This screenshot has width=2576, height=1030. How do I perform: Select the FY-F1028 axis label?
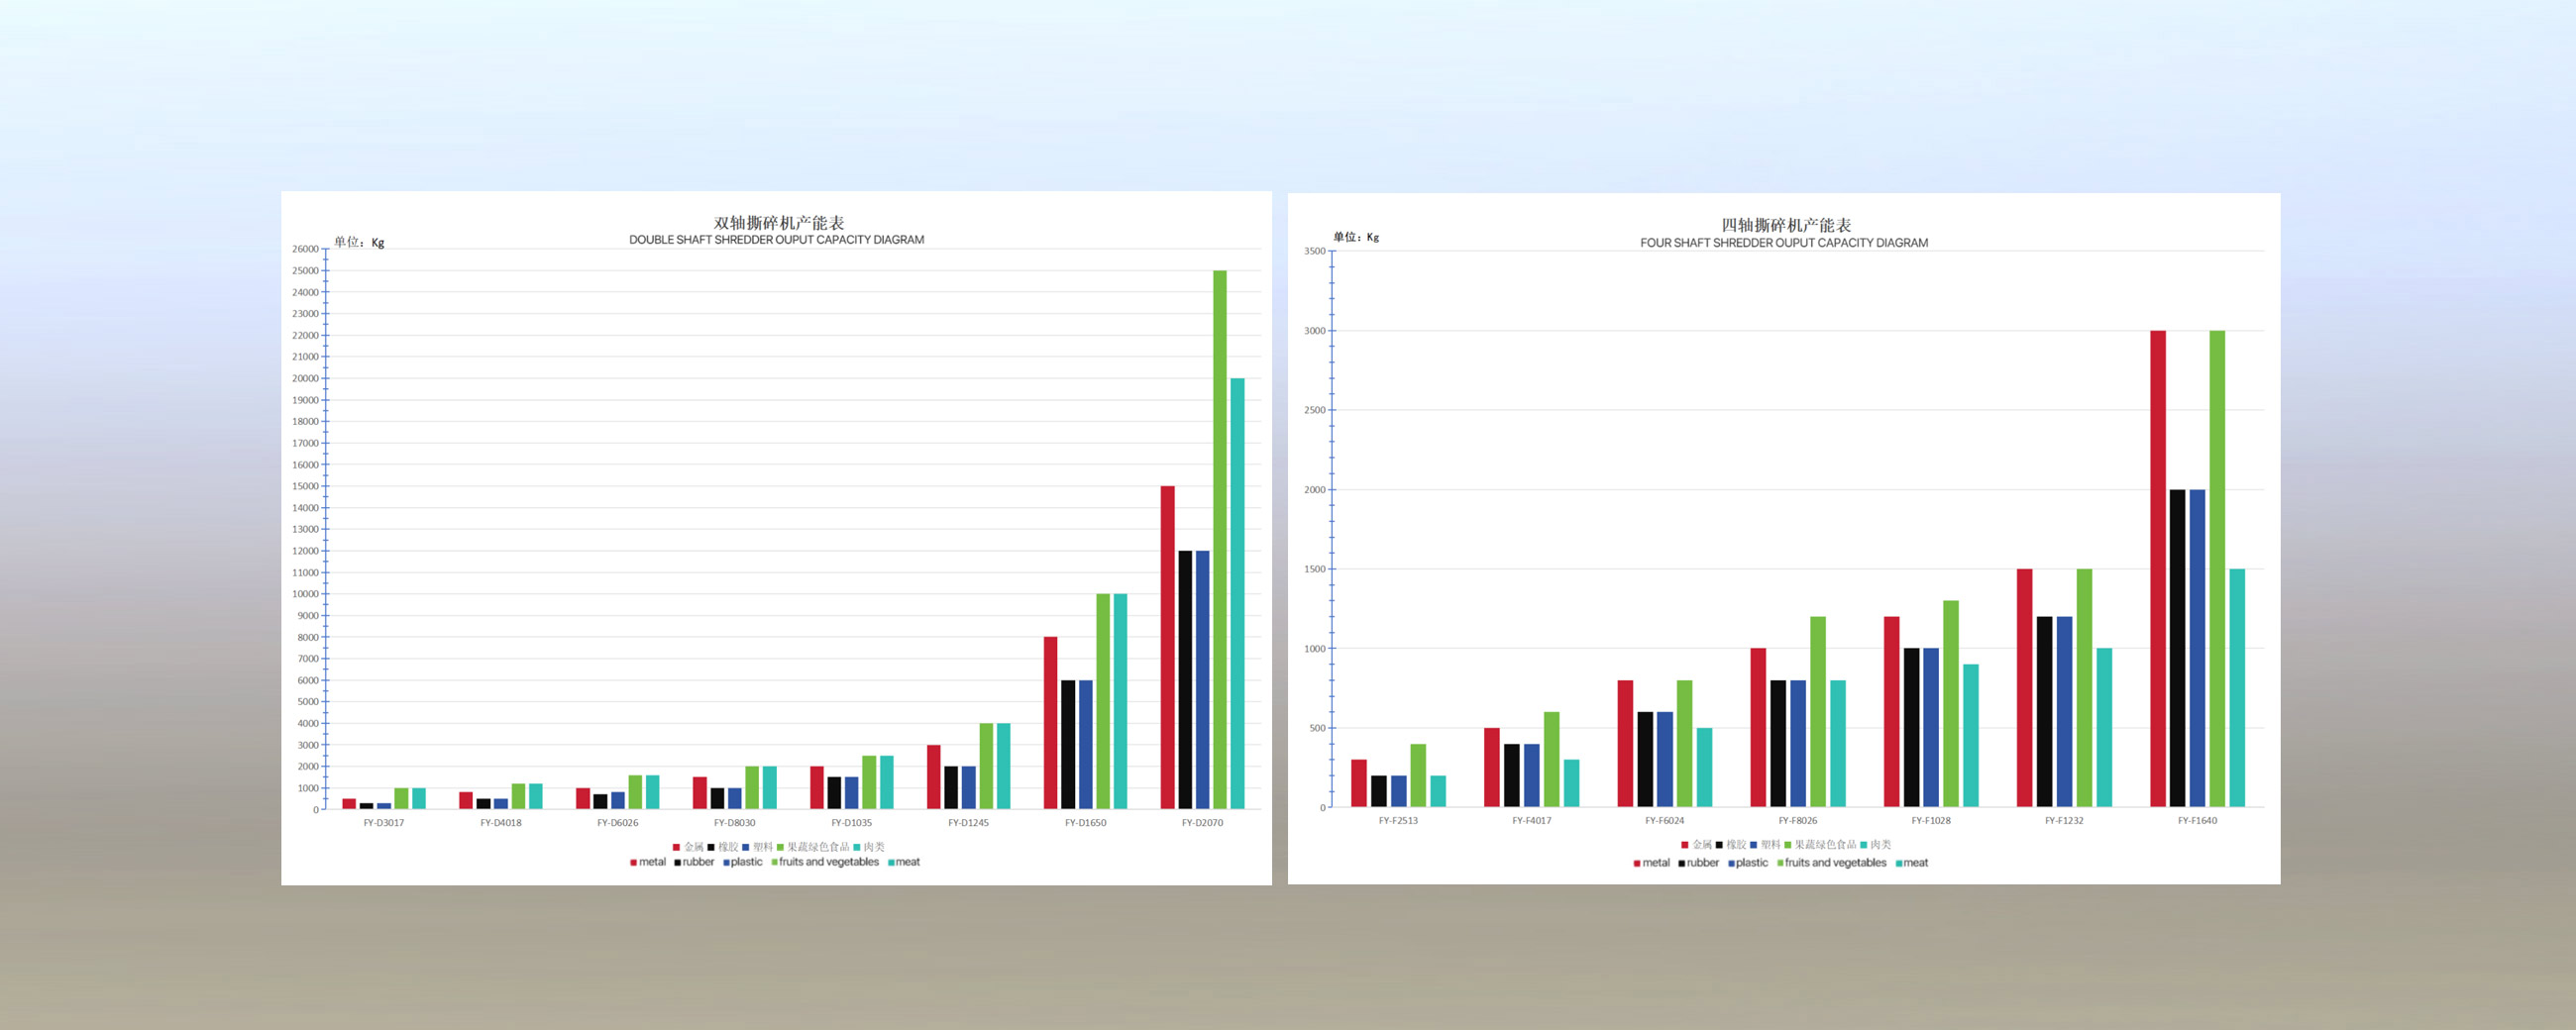pos(1931,821)
